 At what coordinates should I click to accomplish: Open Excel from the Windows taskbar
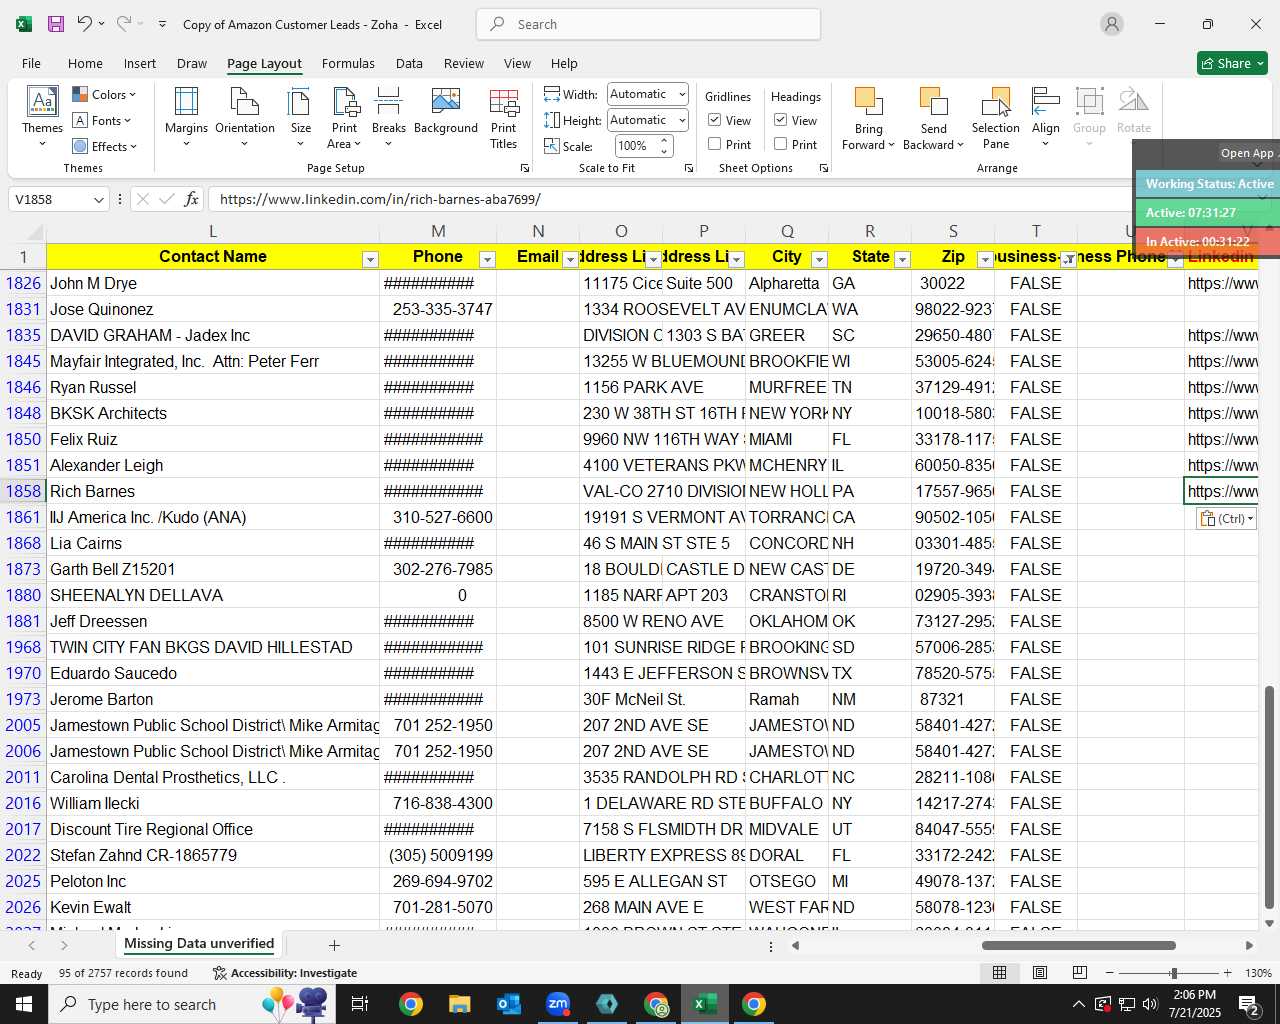tap(705, 1004)
